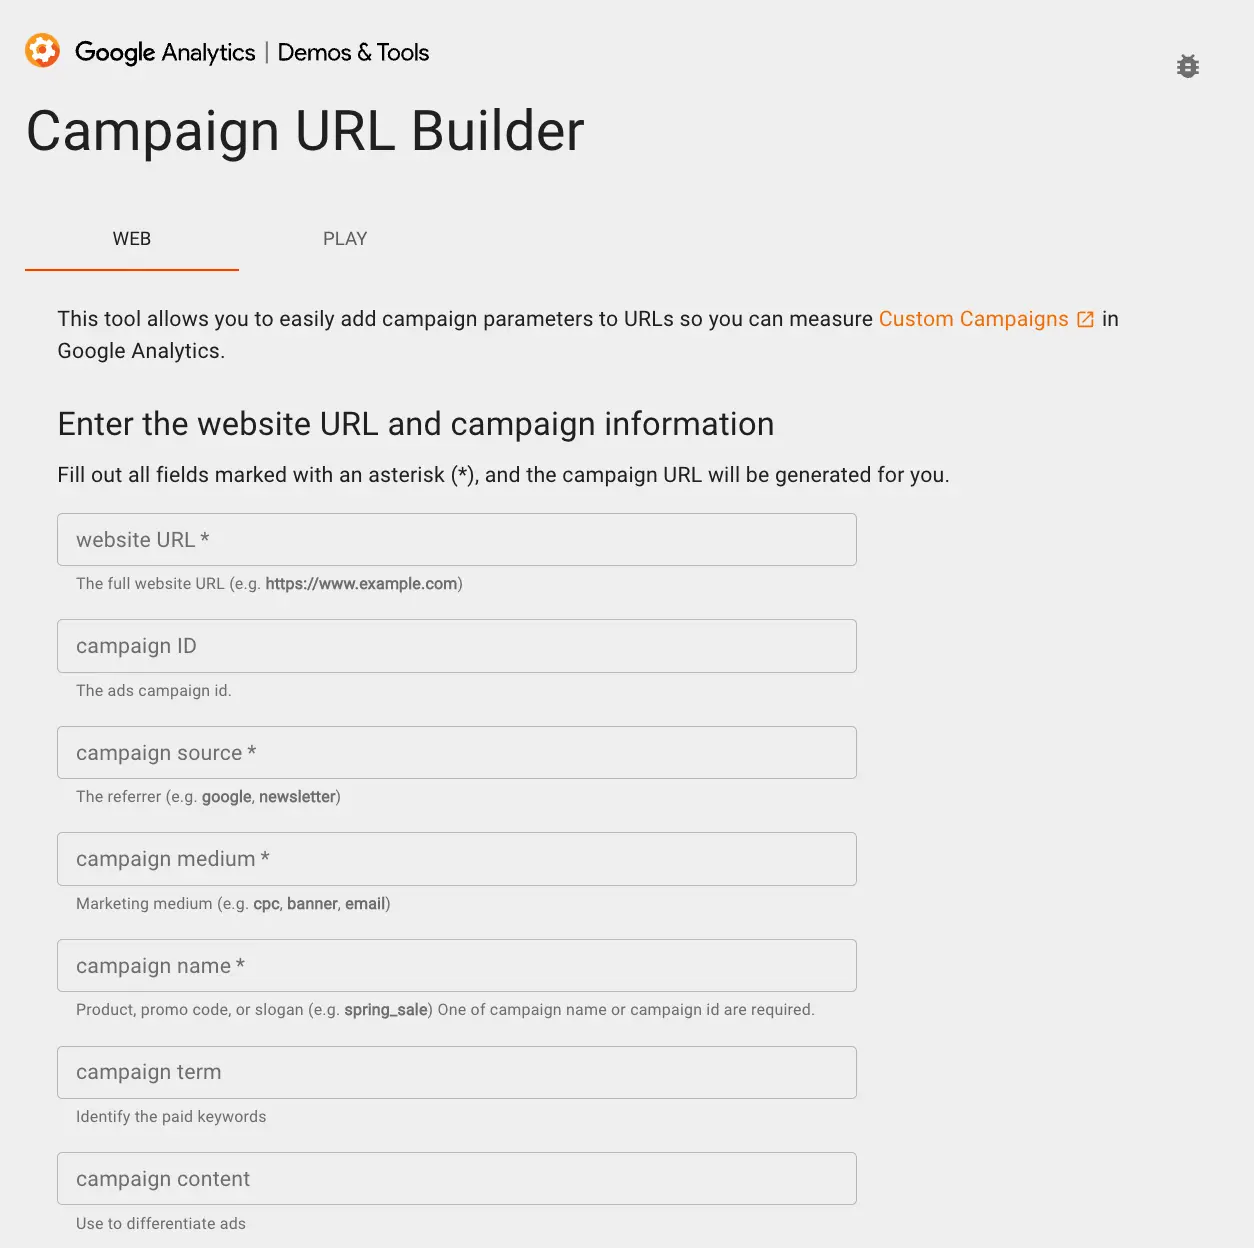
Task: Open the bug report icon
Action: click(1188, 66)
